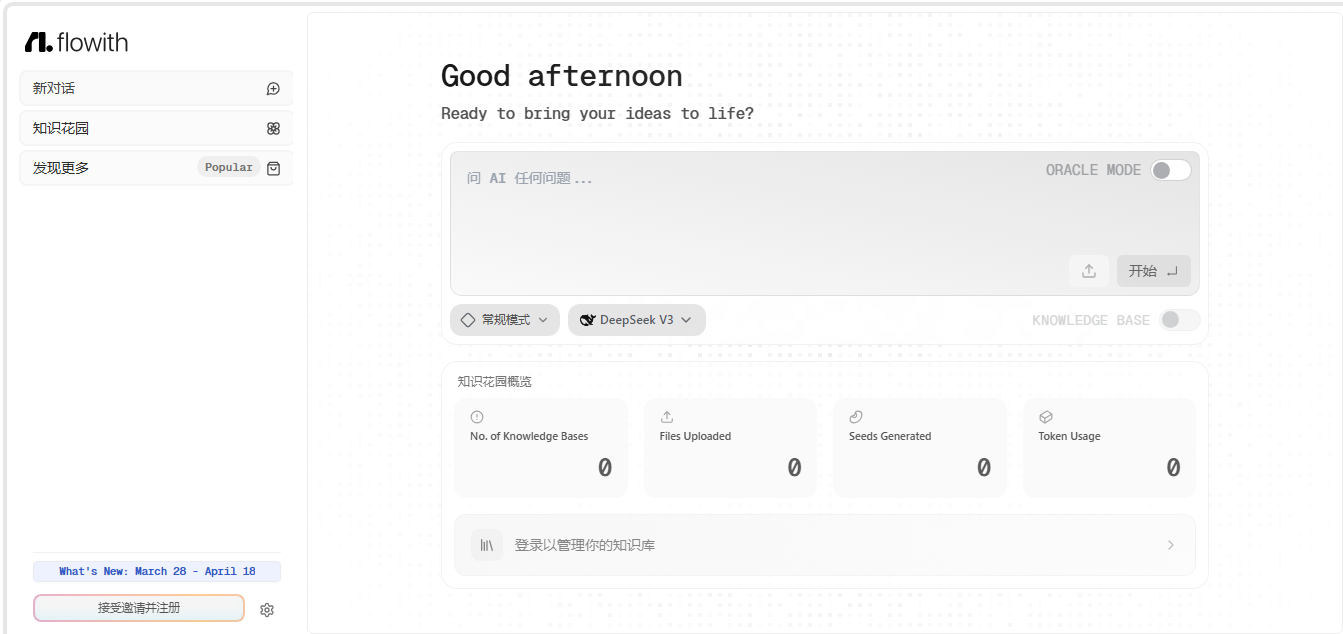The height and width of the screenshot is (634, 1343).
Task: Select 新对话 in the sidebar
Action: pyautogui.click(x=156, y=88)
